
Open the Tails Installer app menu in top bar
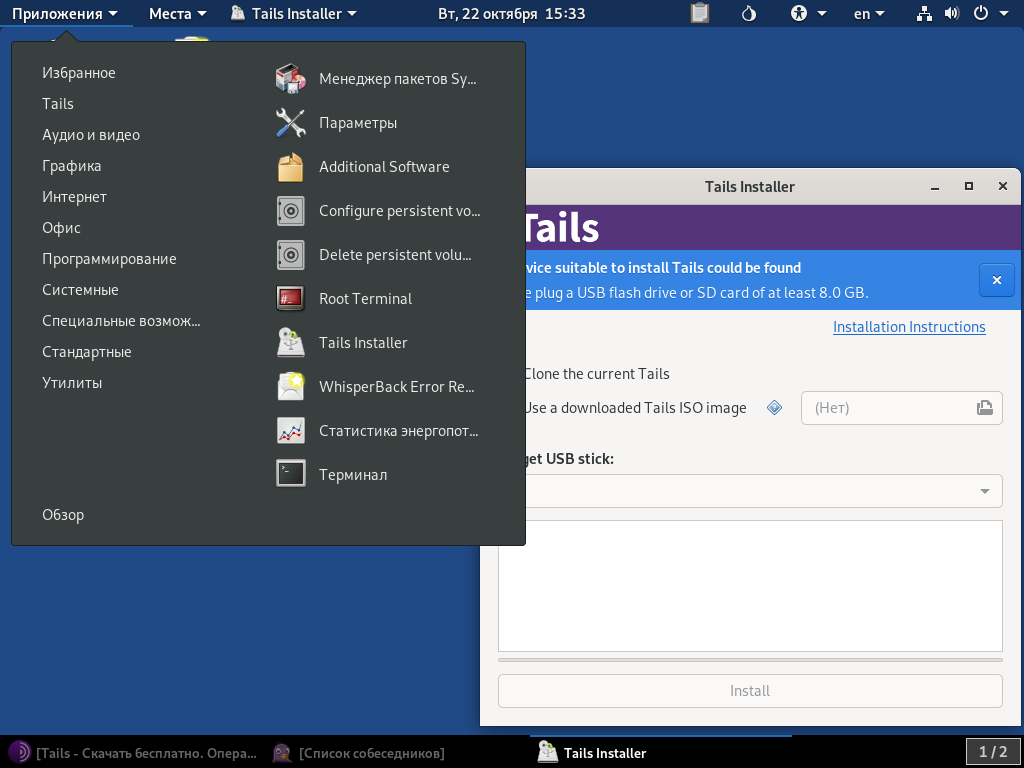(294, 13)
